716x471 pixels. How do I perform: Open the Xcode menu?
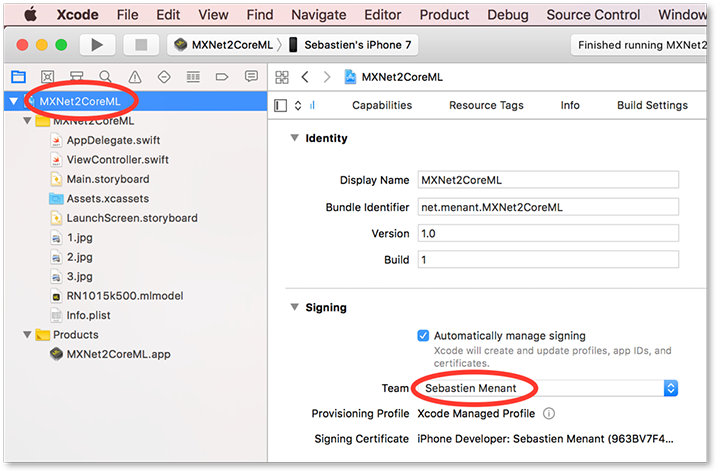(77, 15)
